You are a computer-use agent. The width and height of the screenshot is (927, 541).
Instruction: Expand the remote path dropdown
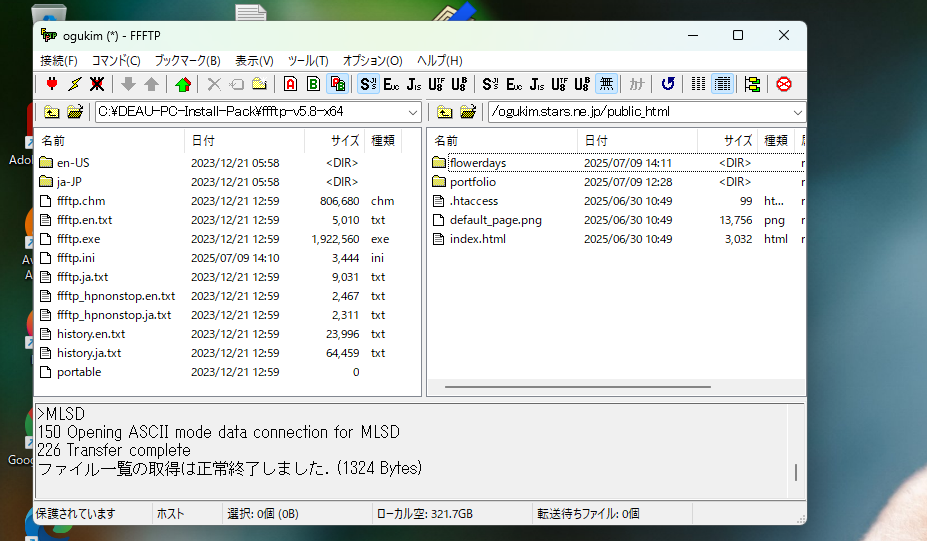tap(796, 112)
